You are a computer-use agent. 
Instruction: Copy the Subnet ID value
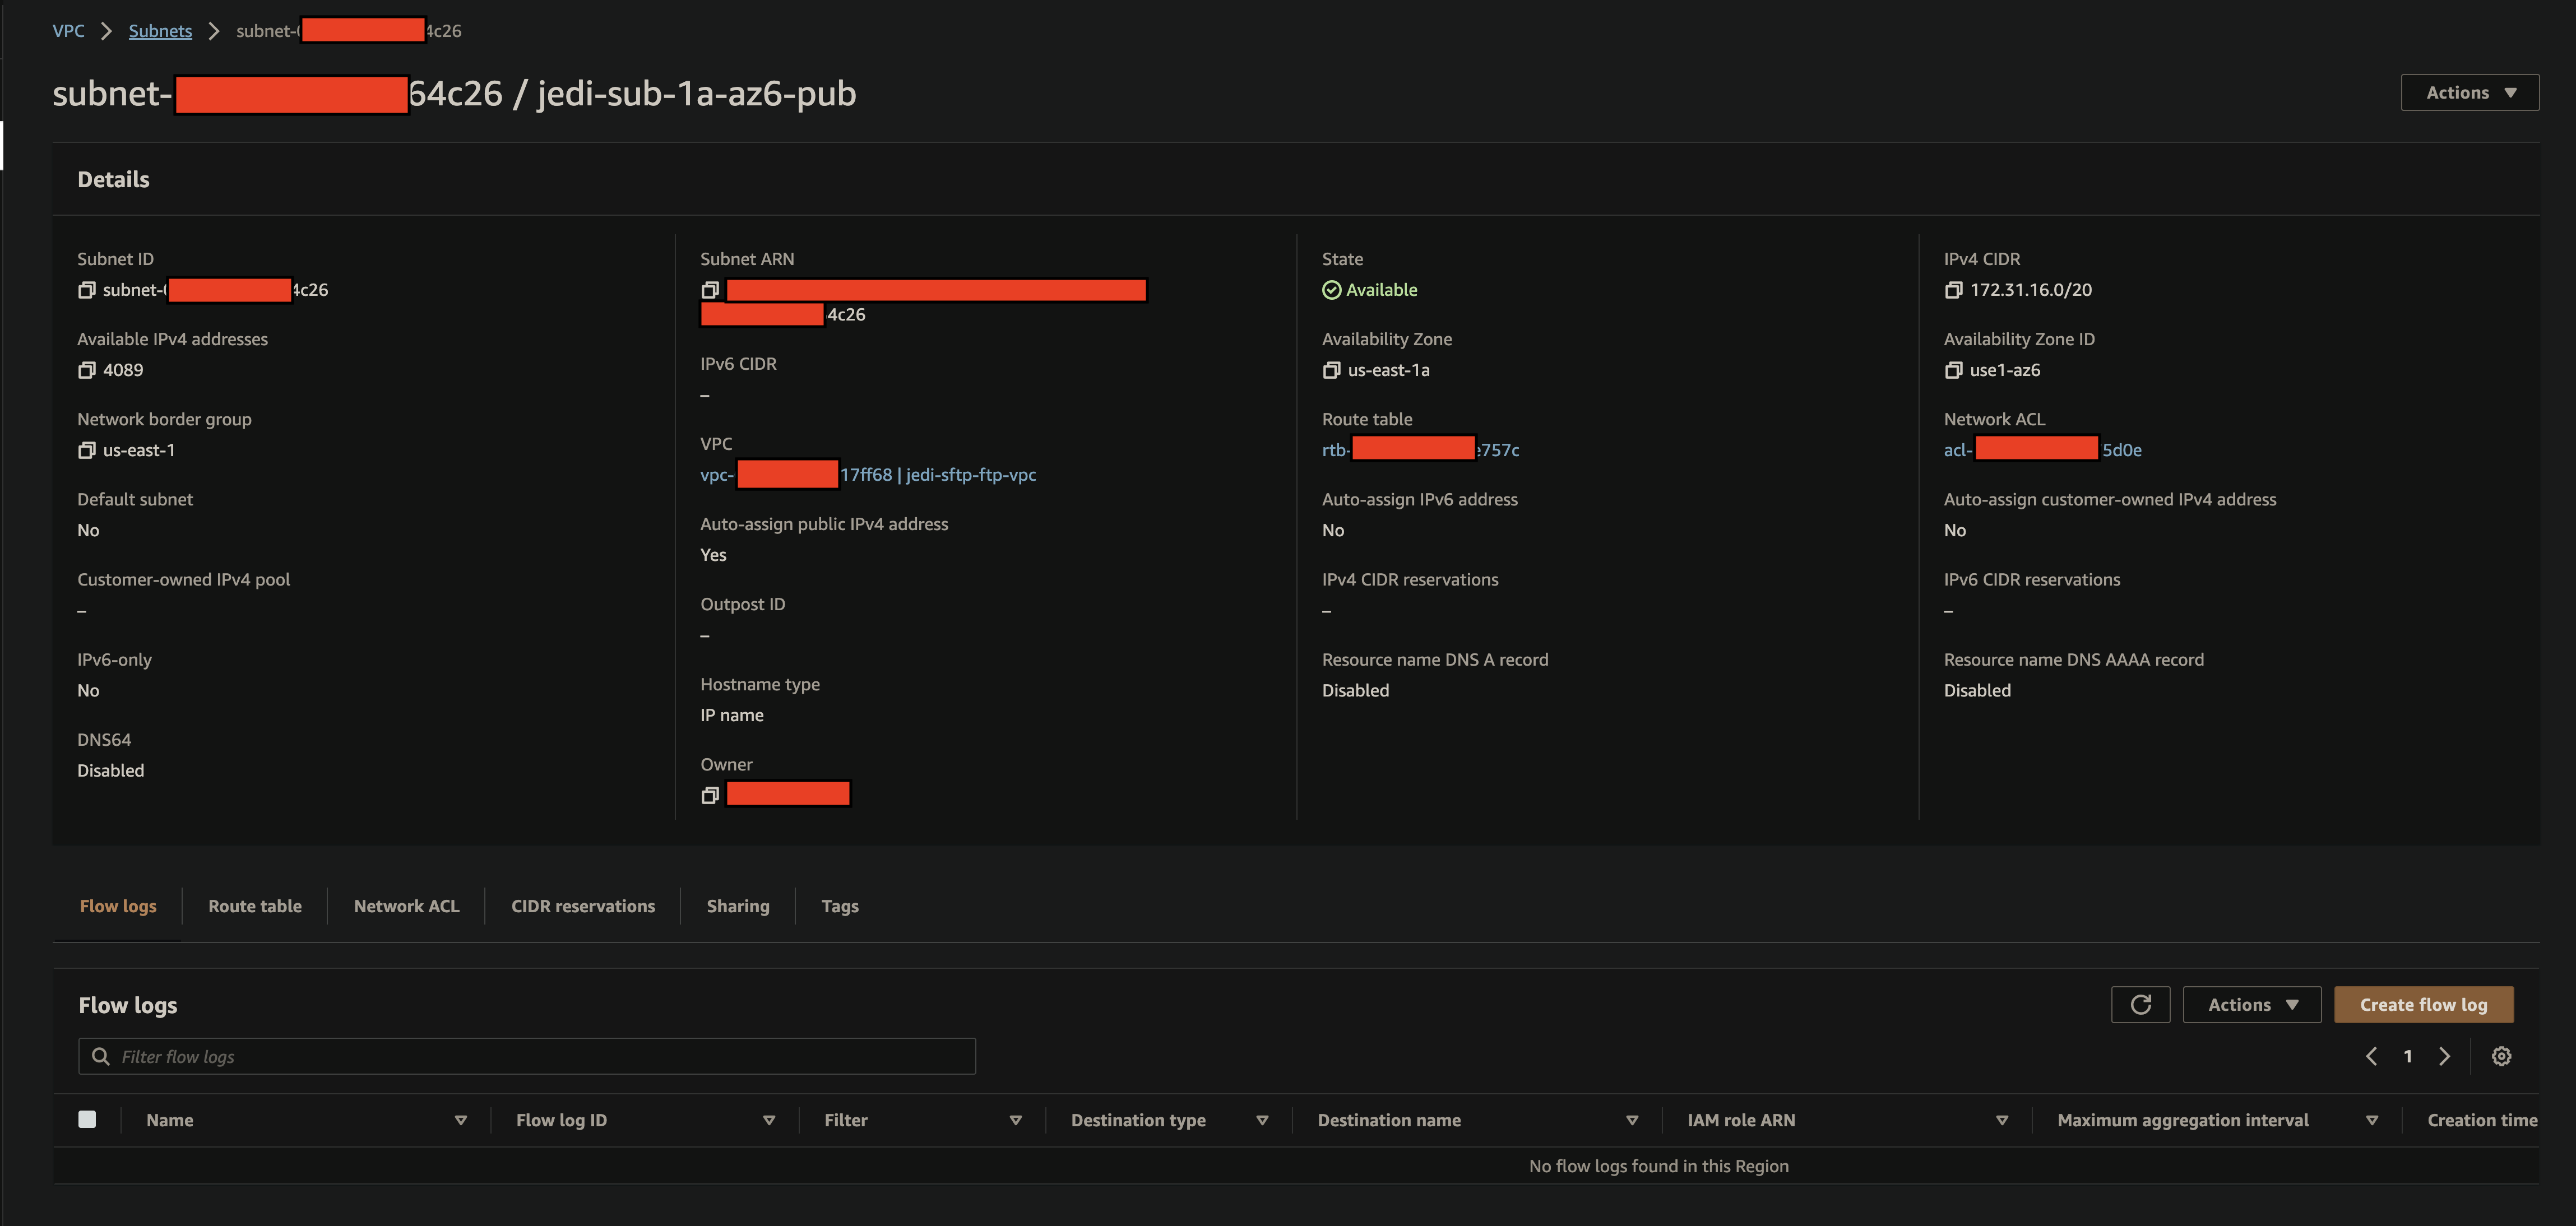click(x=87, y=290)
